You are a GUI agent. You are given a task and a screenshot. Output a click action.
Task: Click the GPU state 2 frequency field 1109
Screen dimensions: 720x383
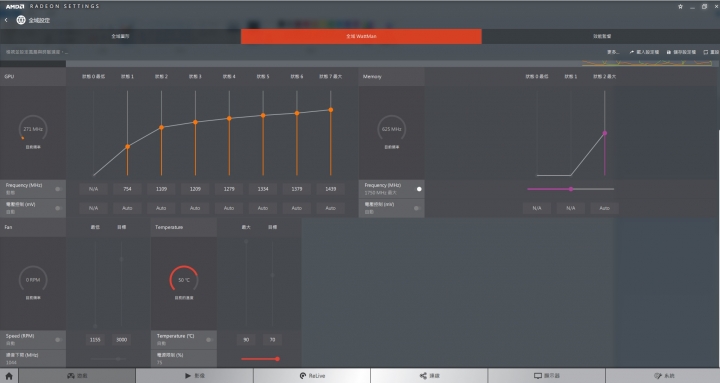(x=161, y=189)
